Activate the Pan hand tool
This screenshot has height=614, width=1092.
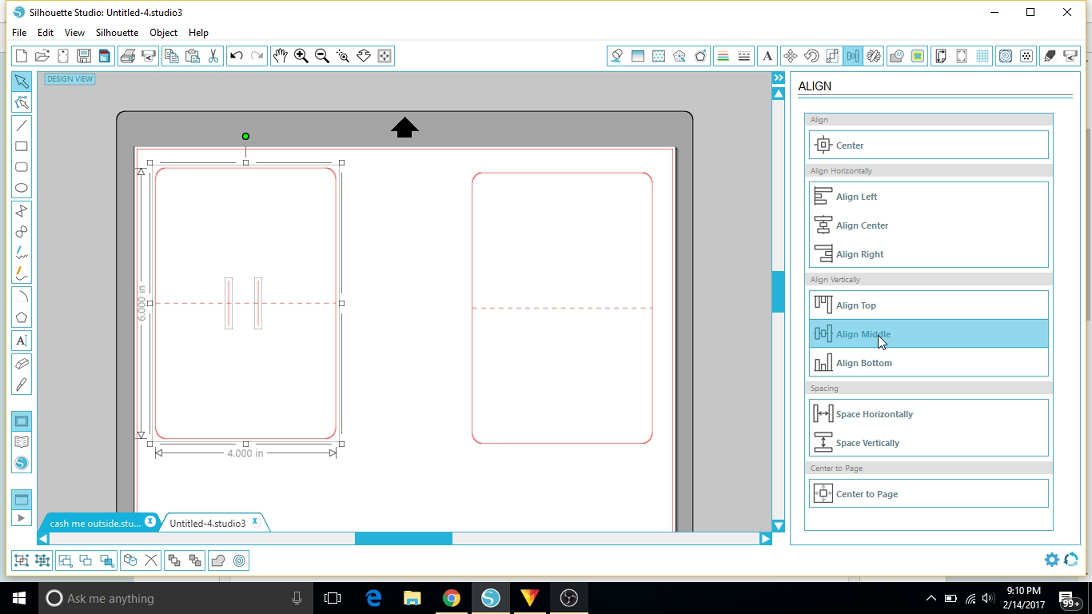point(280,56)
